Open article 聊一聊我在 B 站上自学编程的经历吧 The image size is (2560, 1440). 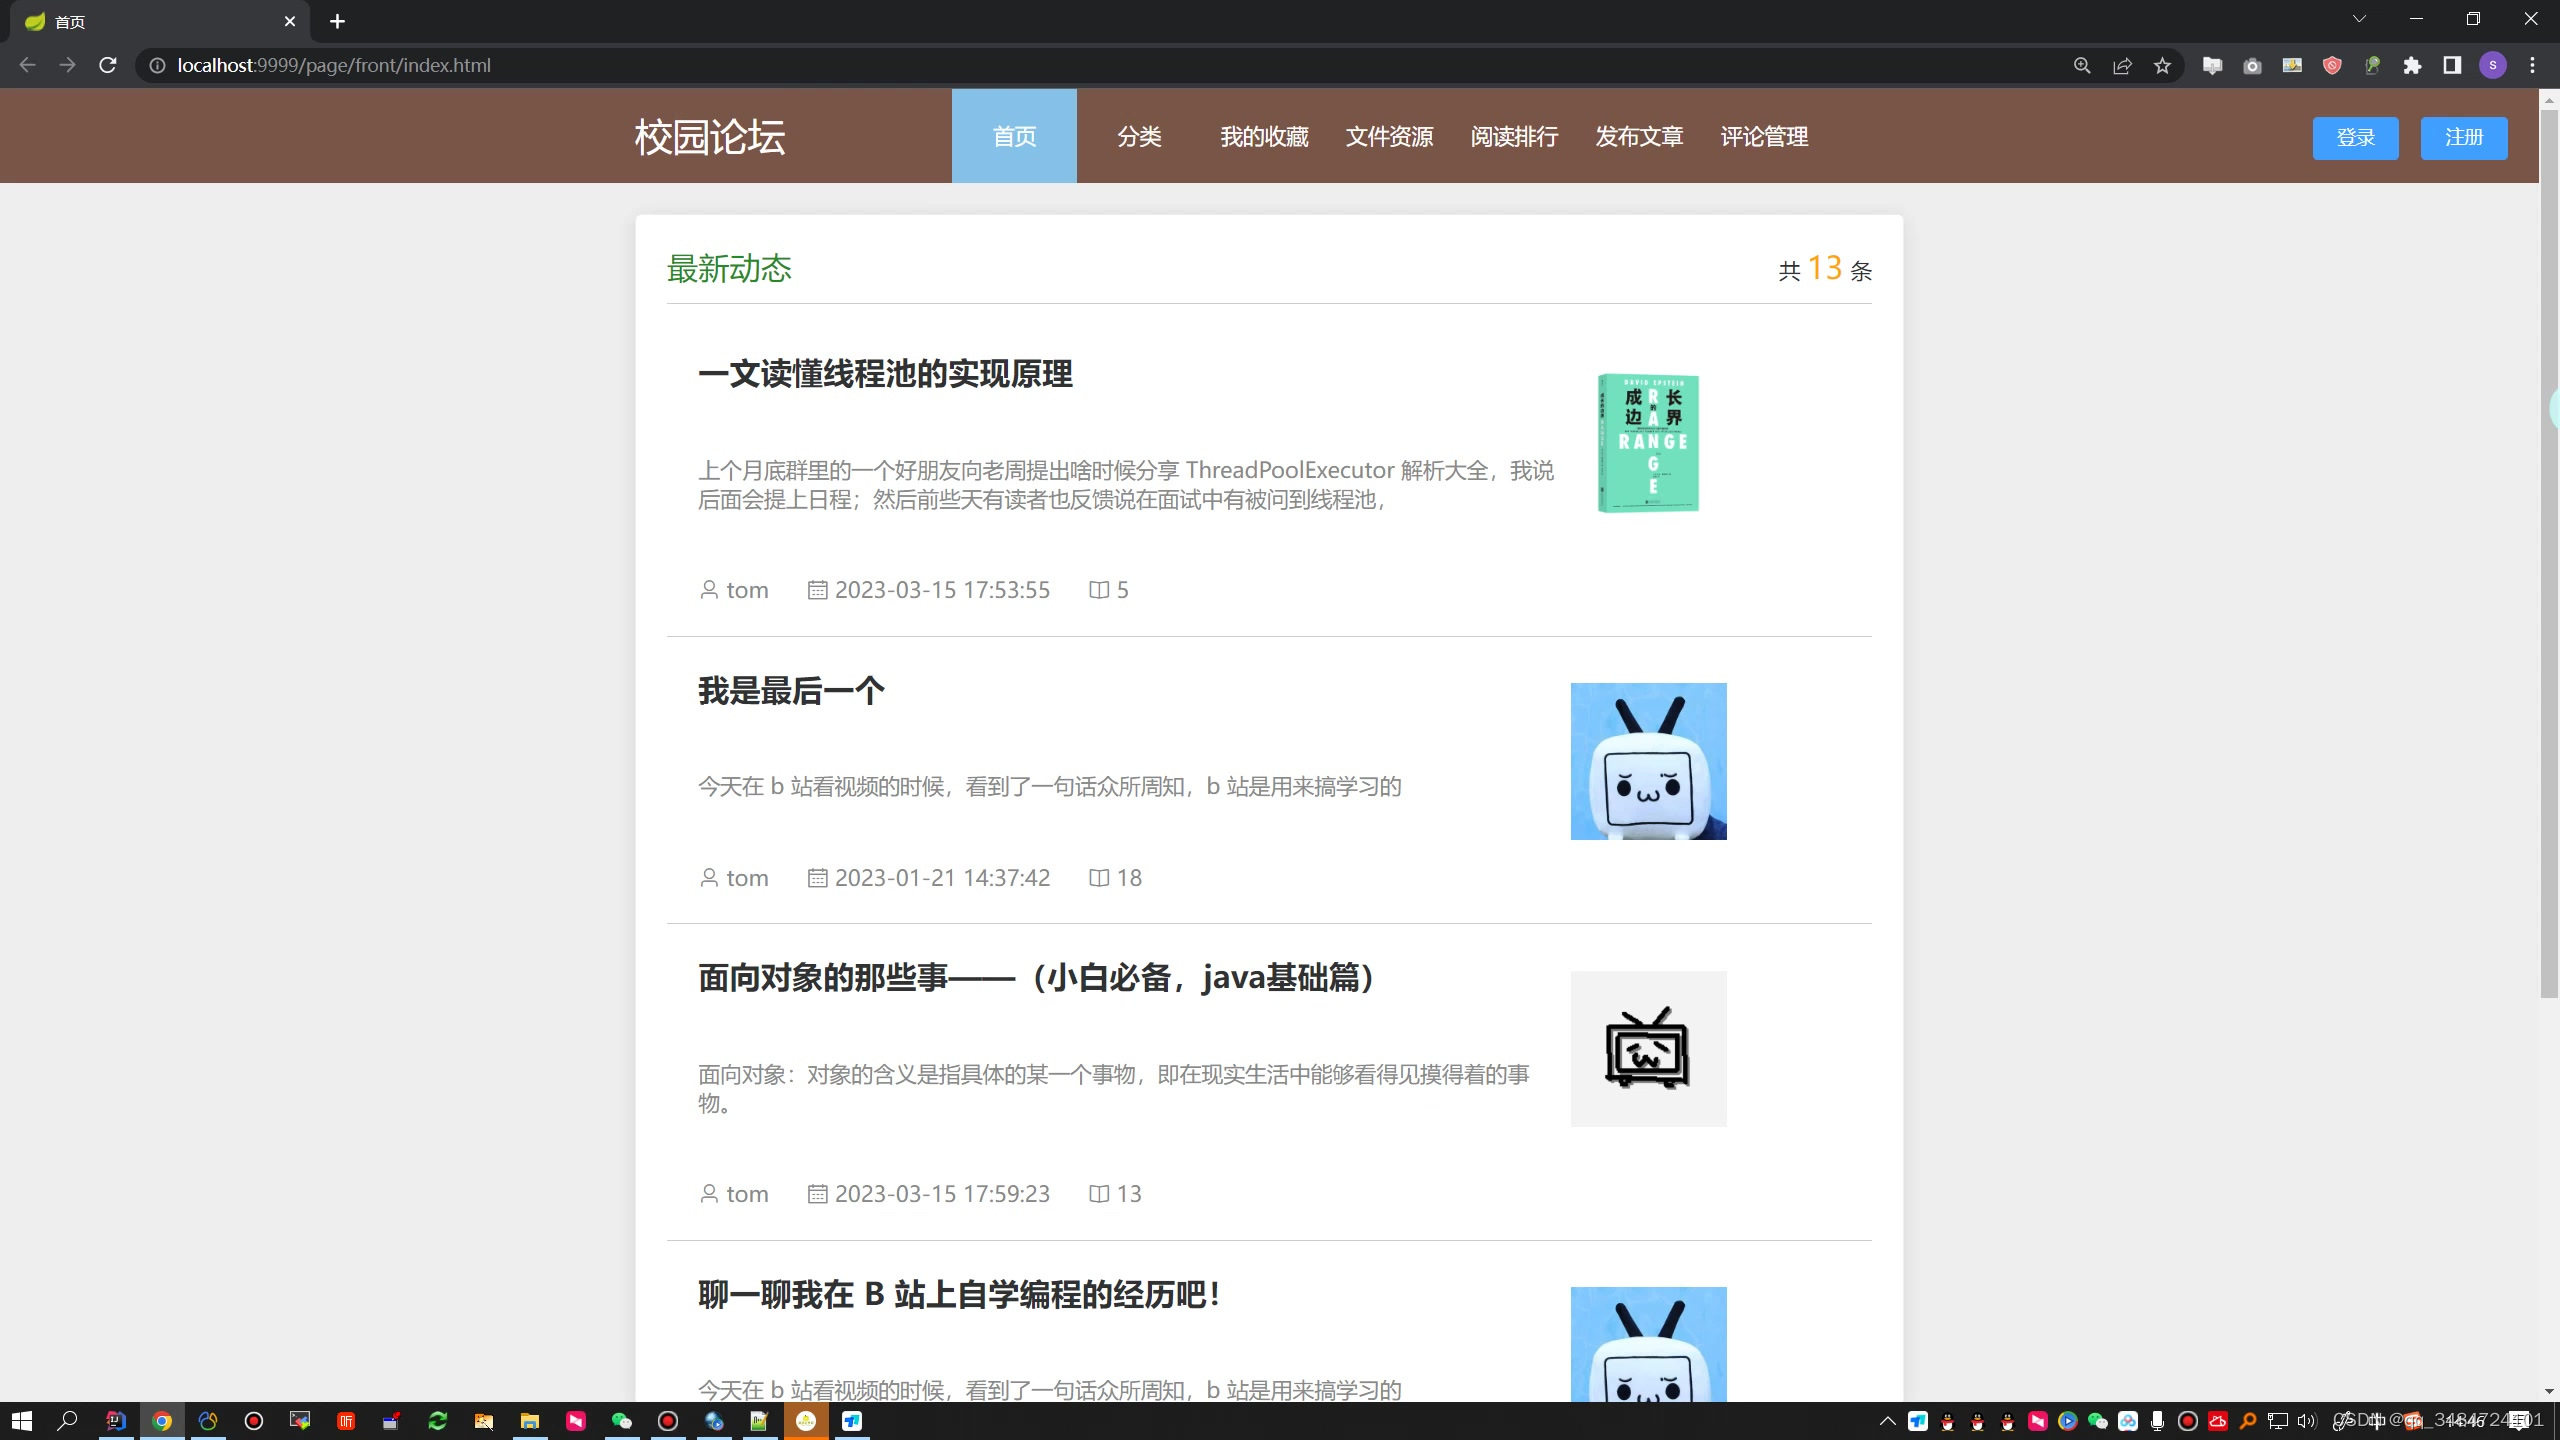959,1295
